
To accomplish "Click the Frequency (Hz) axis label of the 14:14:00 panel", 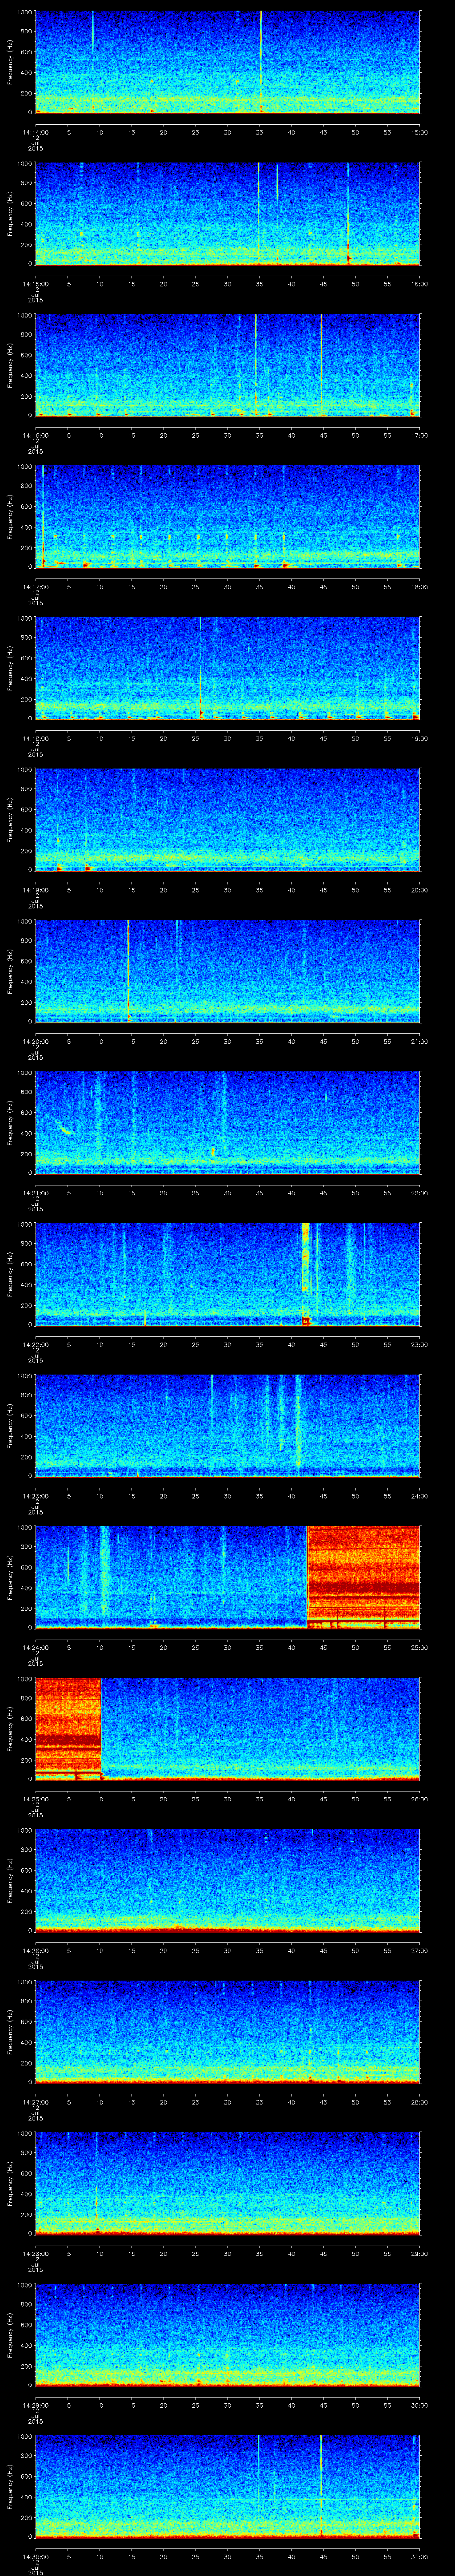I will click(x=11, y=62).
